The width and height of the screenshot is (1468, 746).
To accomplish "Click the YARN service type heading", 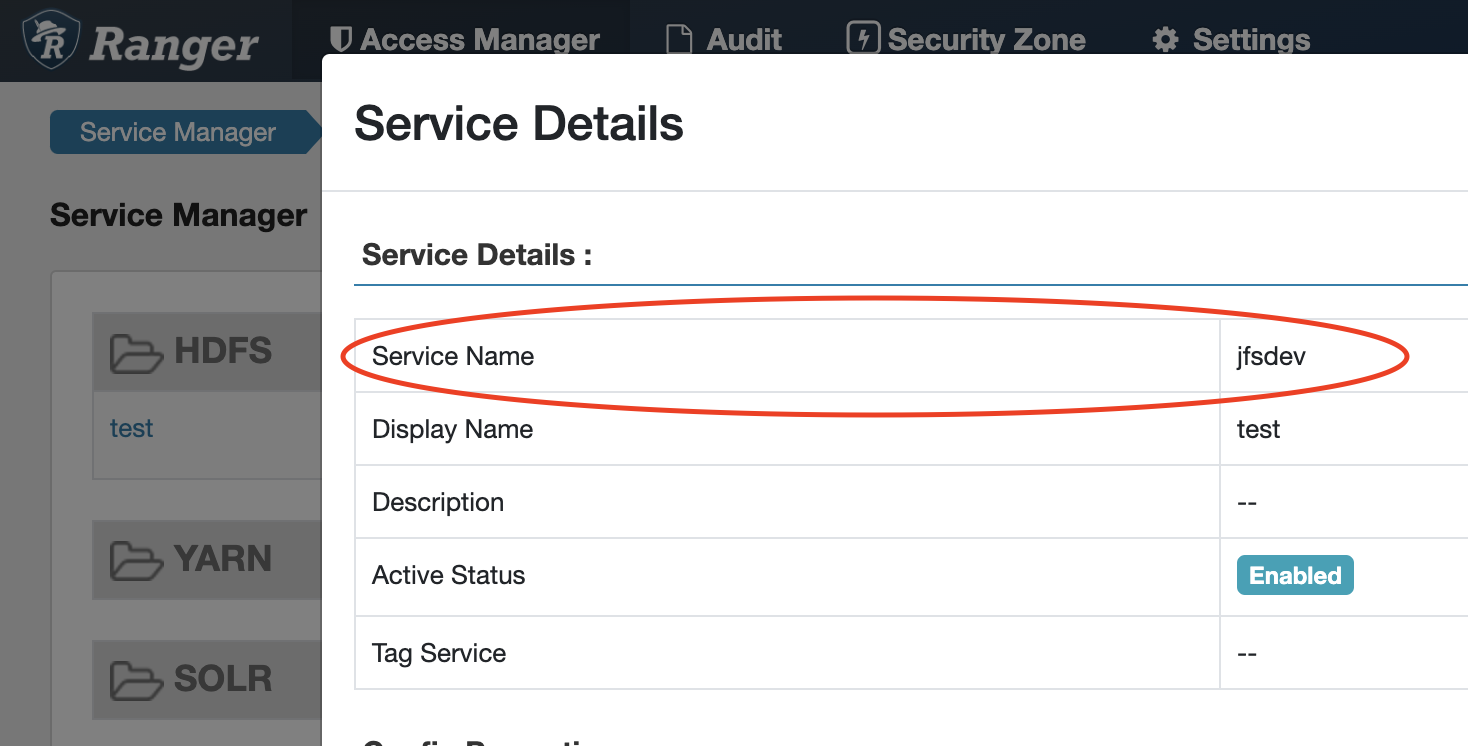I will (x=222, y=559).
